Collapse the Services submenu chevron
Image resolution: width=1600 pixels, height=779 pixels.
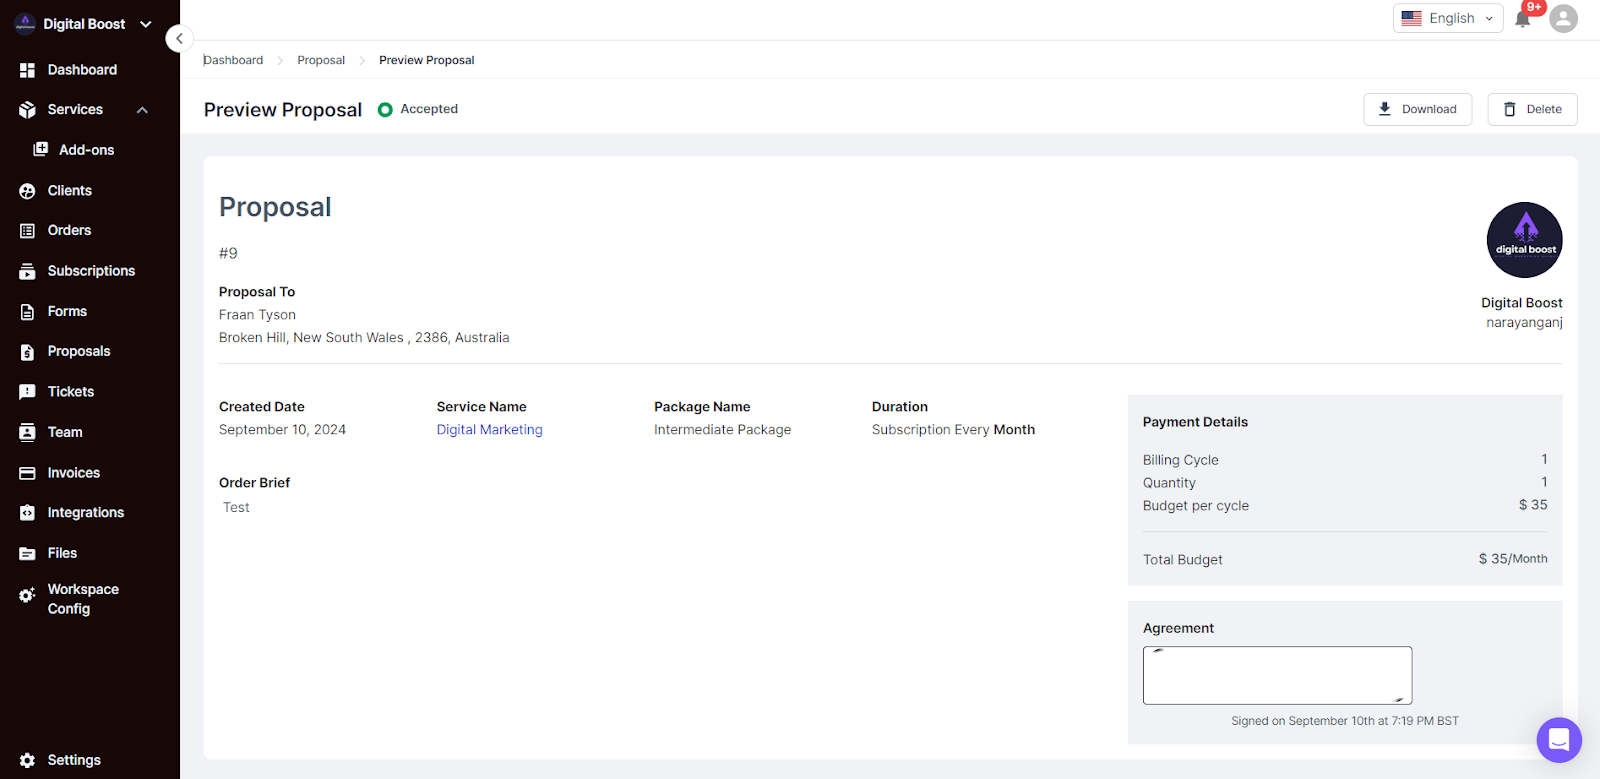(142, 110)
